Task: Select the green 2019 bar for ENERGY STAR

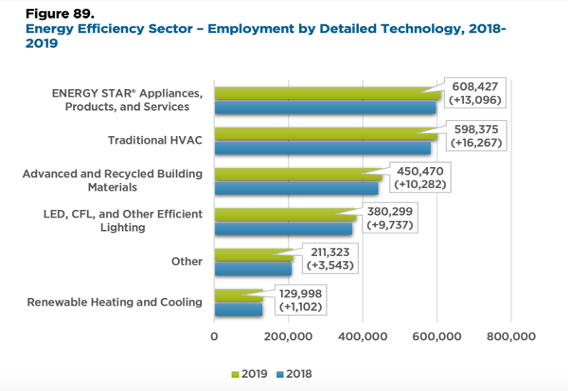Action: [327, 93]
